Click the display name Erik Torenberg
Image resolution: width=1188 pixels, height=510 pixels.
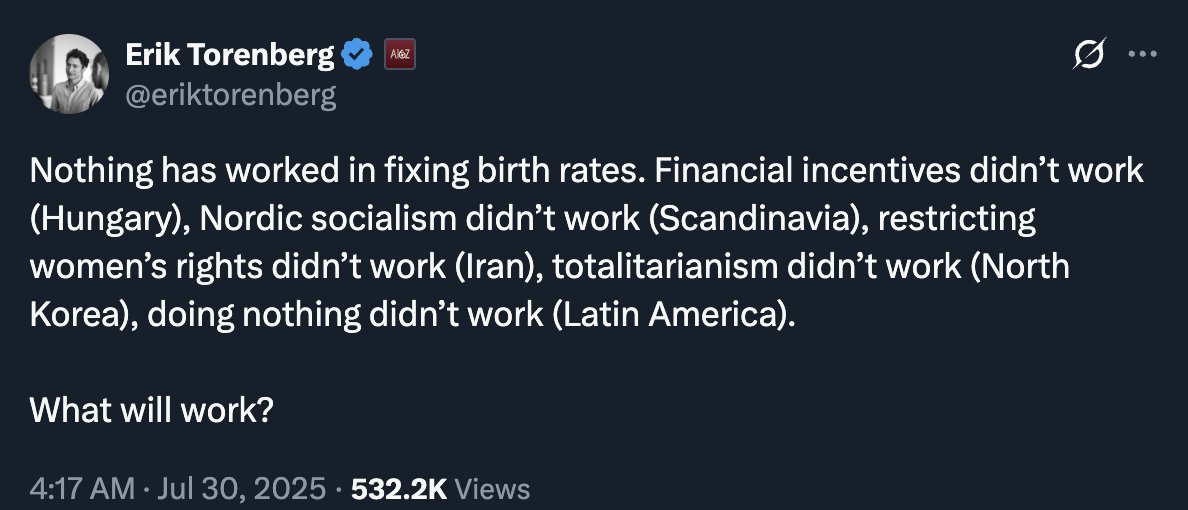pyautogui.click(x=230, y=56)
